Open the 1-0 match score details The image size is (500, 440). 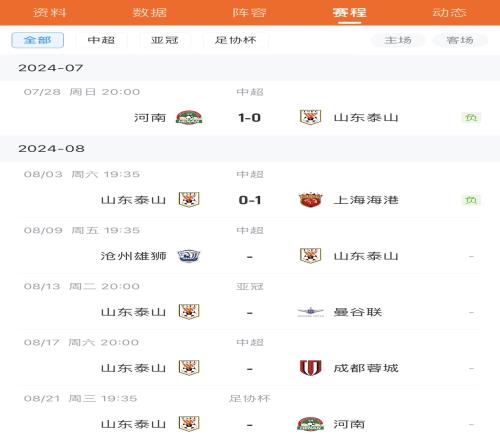click(x=249, y=118)
